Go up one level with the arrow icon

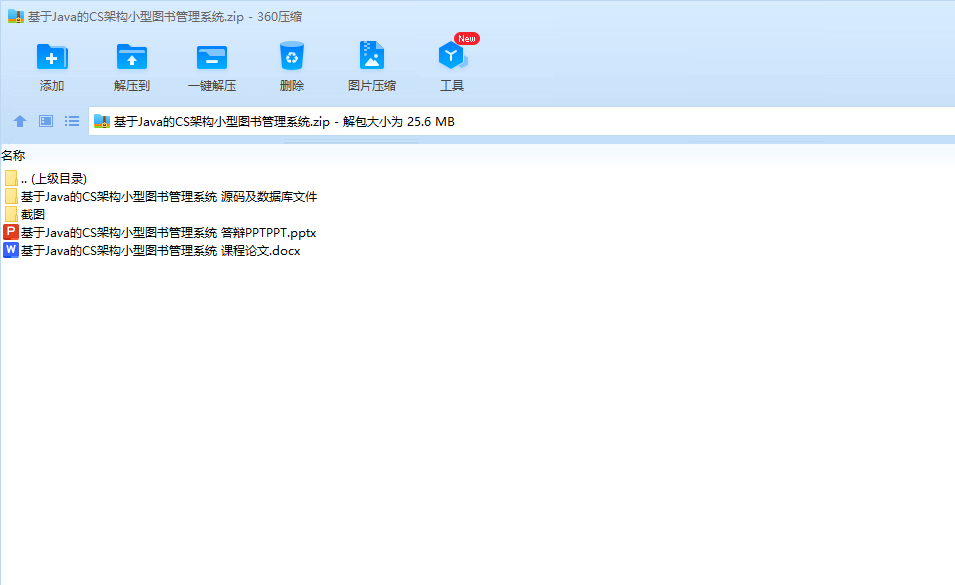(x=19, y=121)
